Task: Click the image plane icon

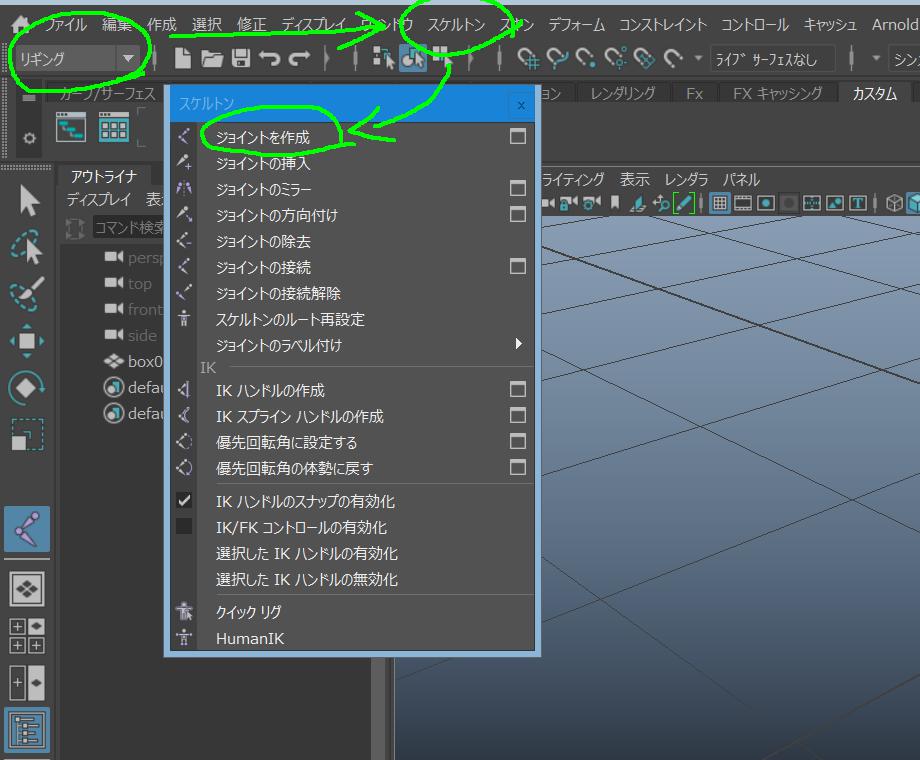Action: coord(637,203)
